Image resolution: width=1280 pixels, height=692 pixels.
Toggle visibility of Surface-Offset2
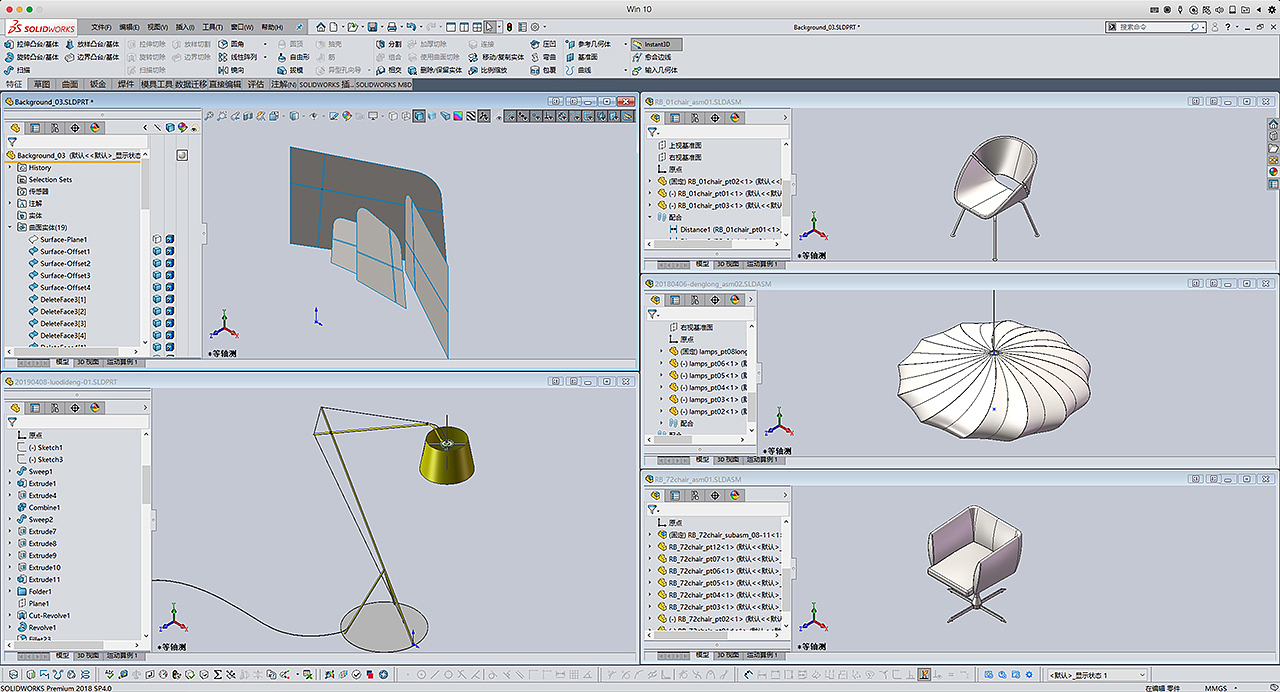point(157,264)
